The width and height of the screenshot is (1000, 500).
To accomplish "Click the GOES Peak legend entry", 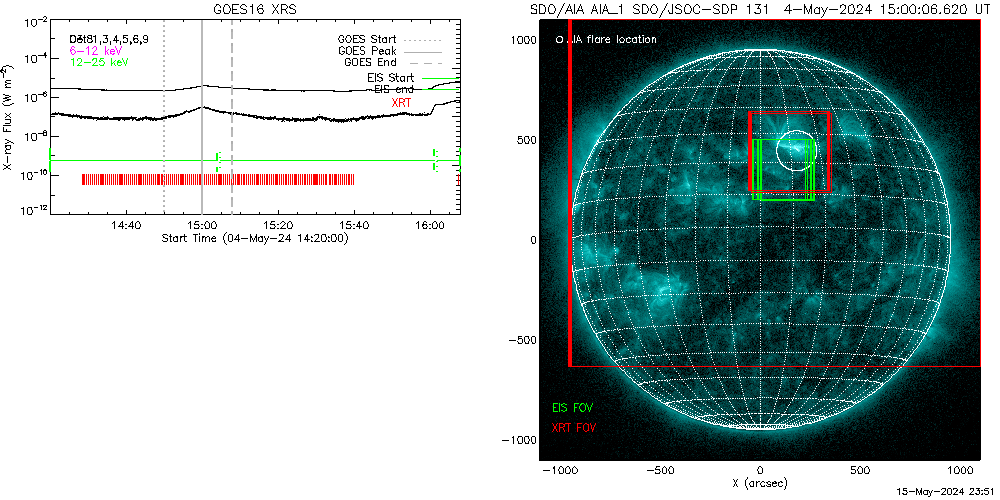I will (390, 51).
